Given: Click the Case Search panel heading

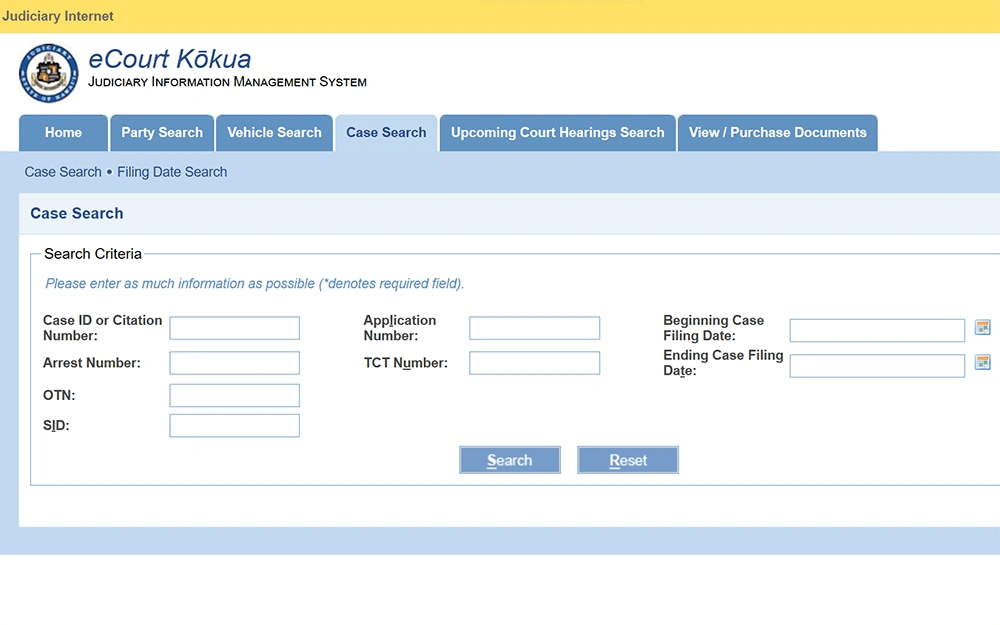Looking at the screenshot, I should tap(77, 213).
